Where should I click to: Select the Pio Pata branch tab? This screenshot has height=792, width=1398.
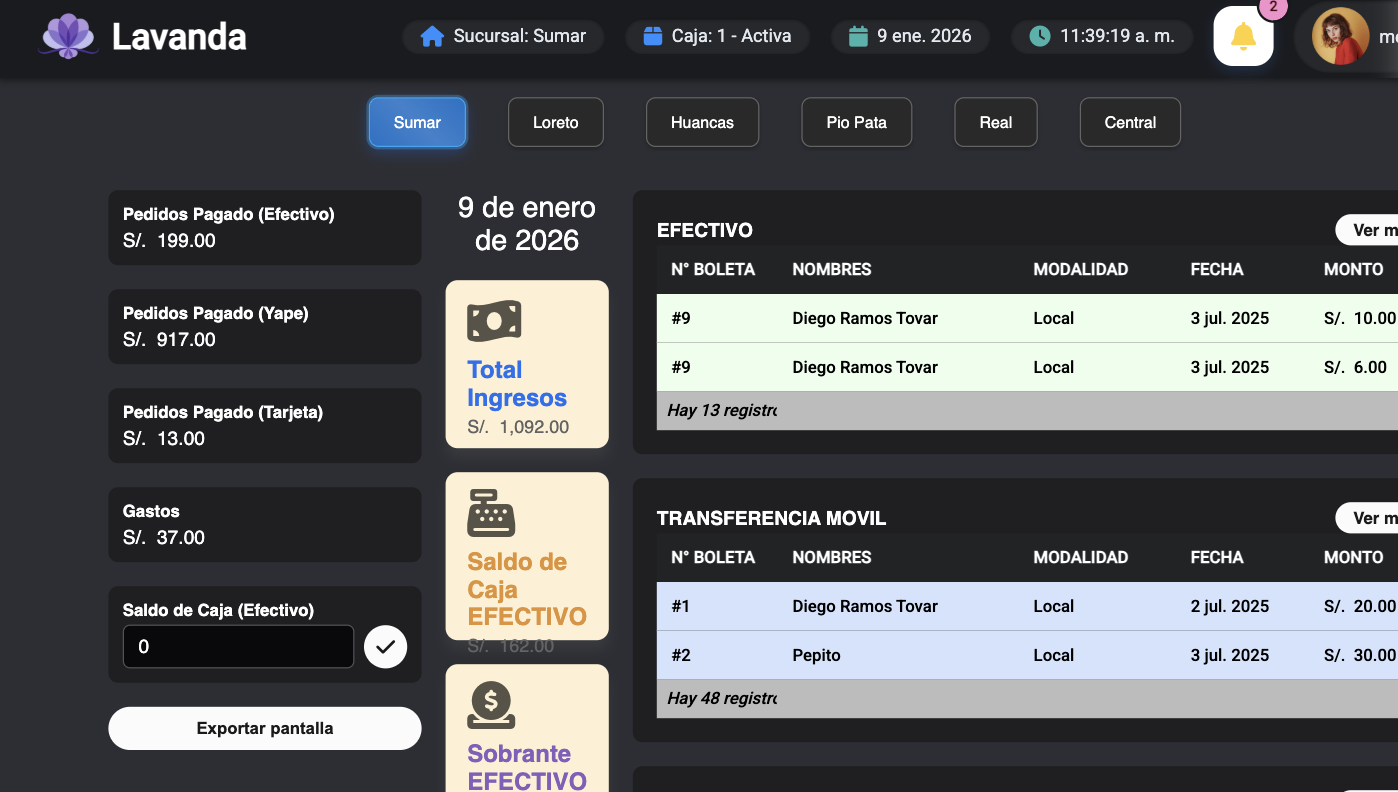(x=856, y=123)
